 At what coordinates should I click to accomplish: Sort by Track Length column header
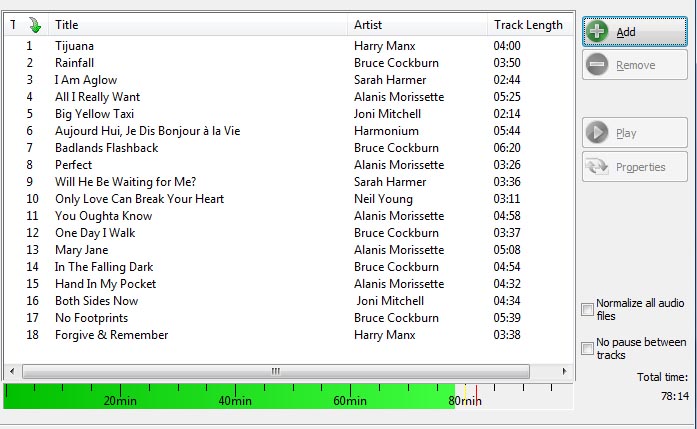[528, 24]
